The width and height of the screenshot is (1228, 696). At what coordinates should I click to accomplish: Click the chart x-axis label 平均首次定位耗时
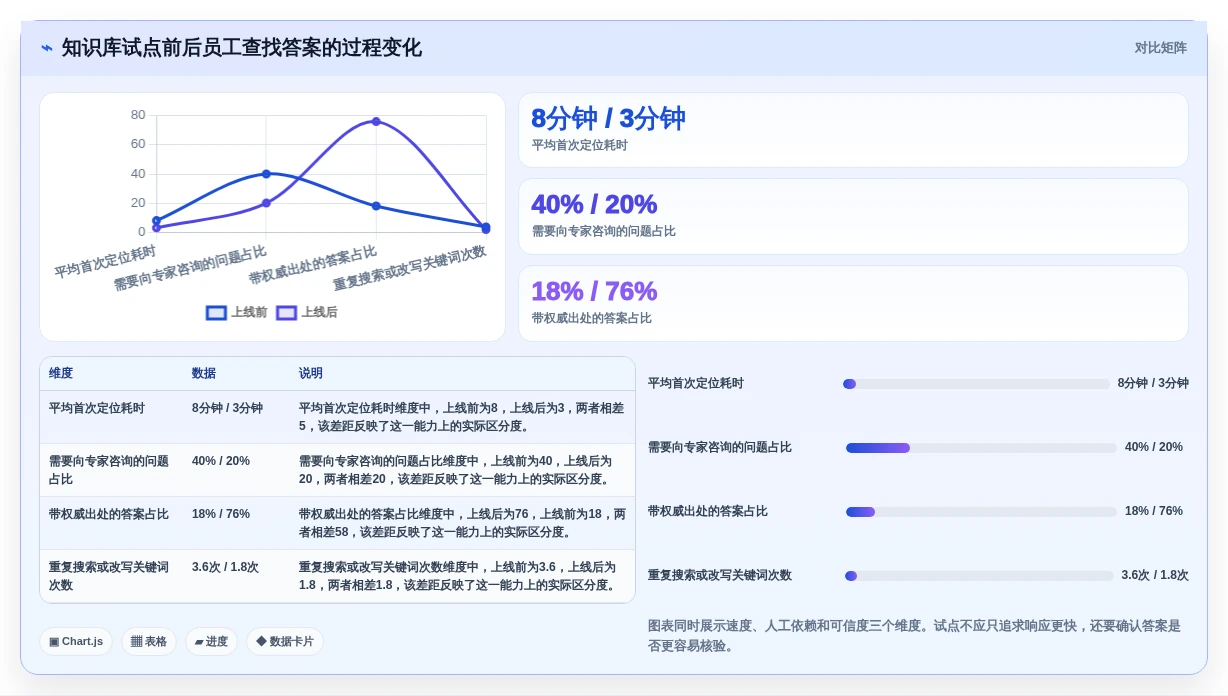[105, 261]
